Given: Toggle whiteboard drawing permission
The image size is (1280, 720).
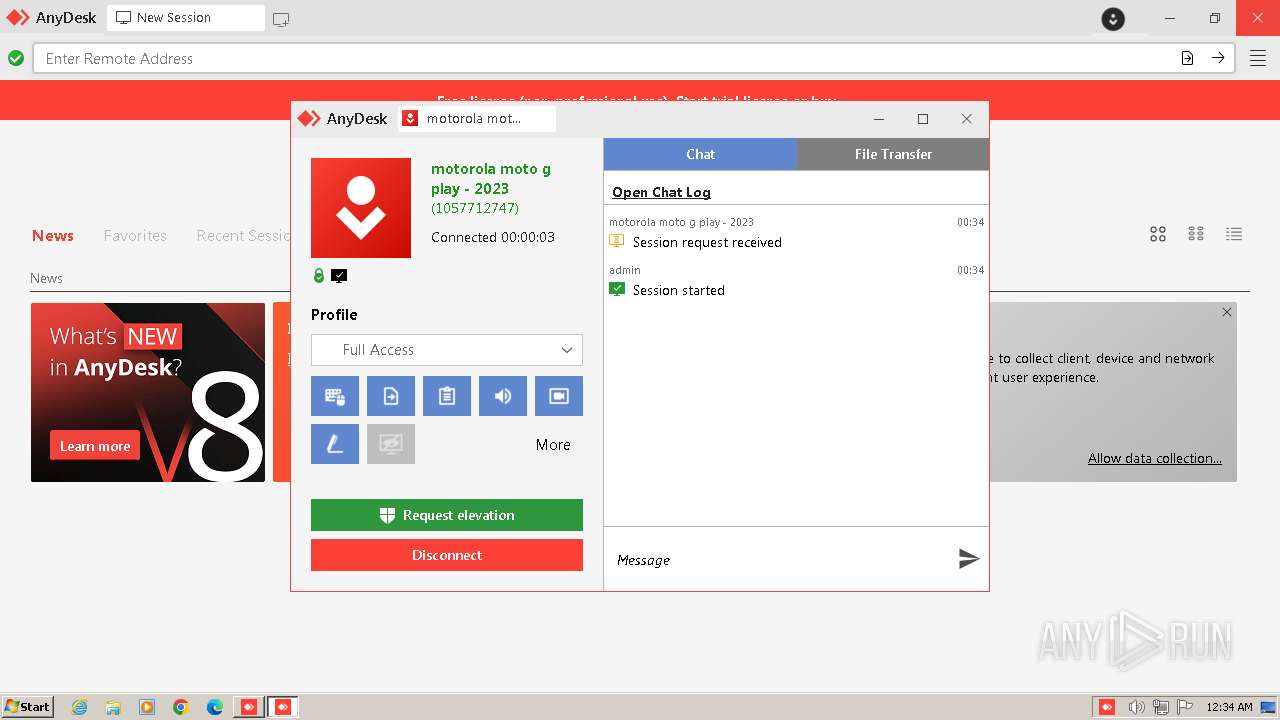Looking at the screenshot, I should pyautogui.click(x=335, y=444).
